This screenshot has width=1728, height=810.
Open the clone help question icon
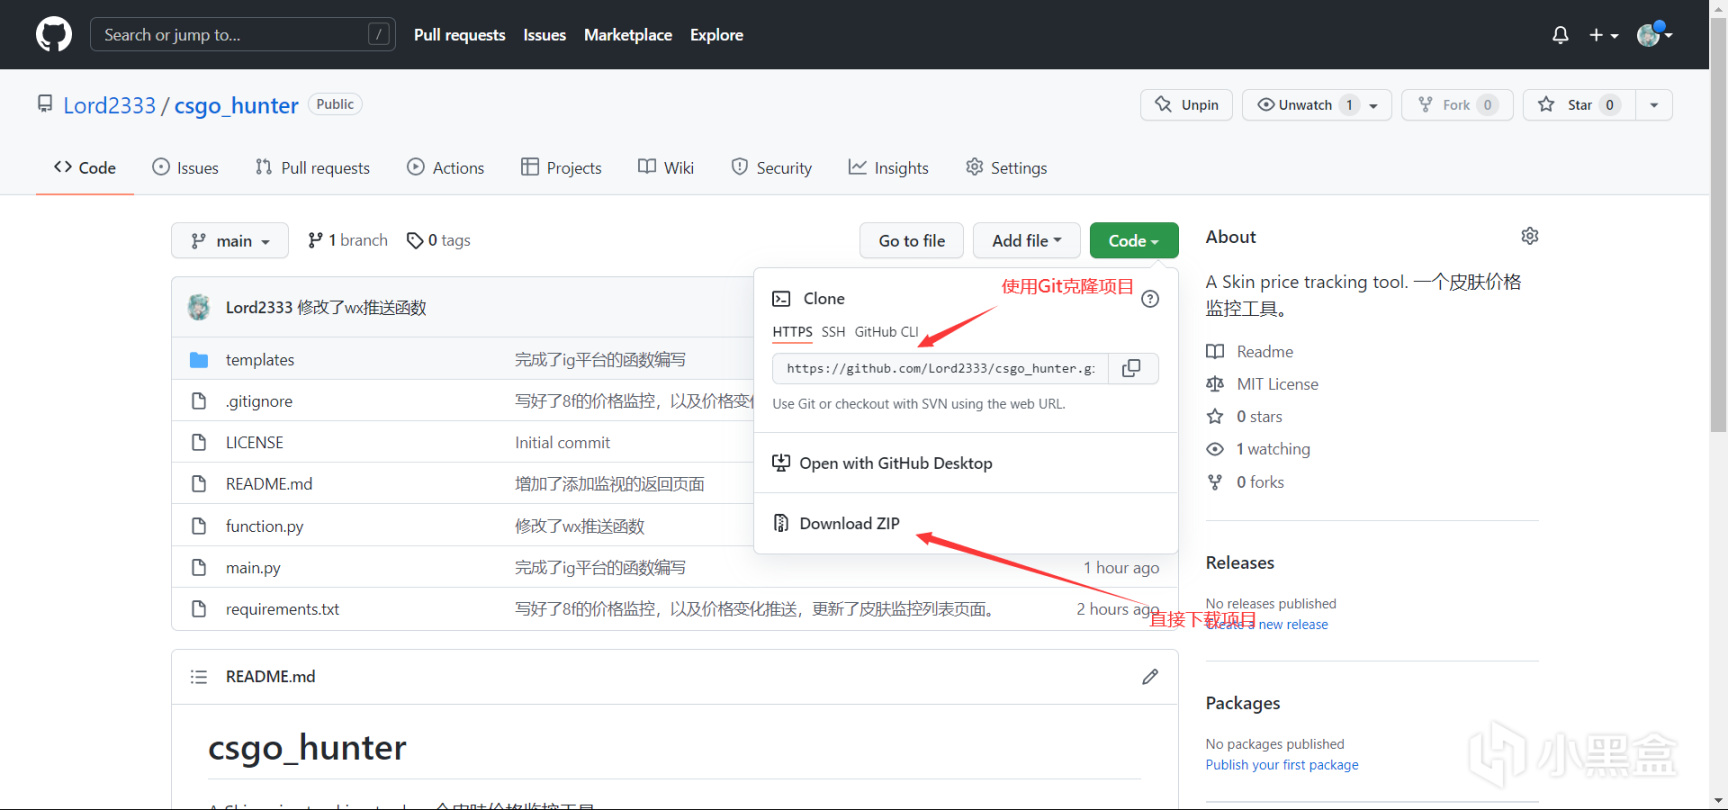pyautogui.click(x=1150, y=299)
